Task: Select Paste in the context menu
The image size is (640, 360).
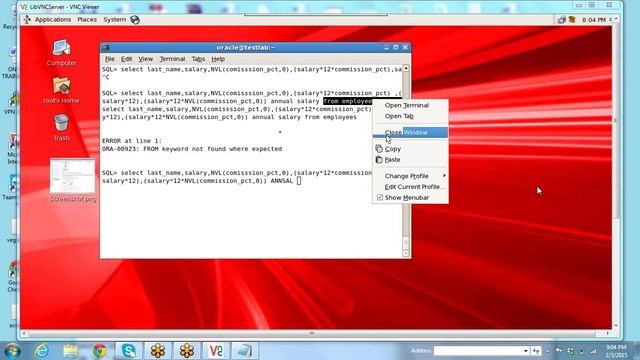Action: point(410,160)
